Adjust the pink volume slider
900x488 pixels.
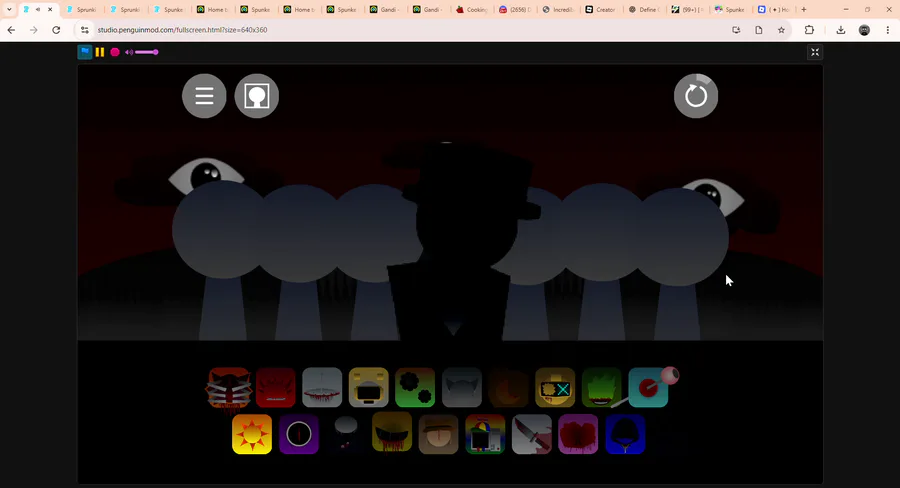tap(147, 52)
